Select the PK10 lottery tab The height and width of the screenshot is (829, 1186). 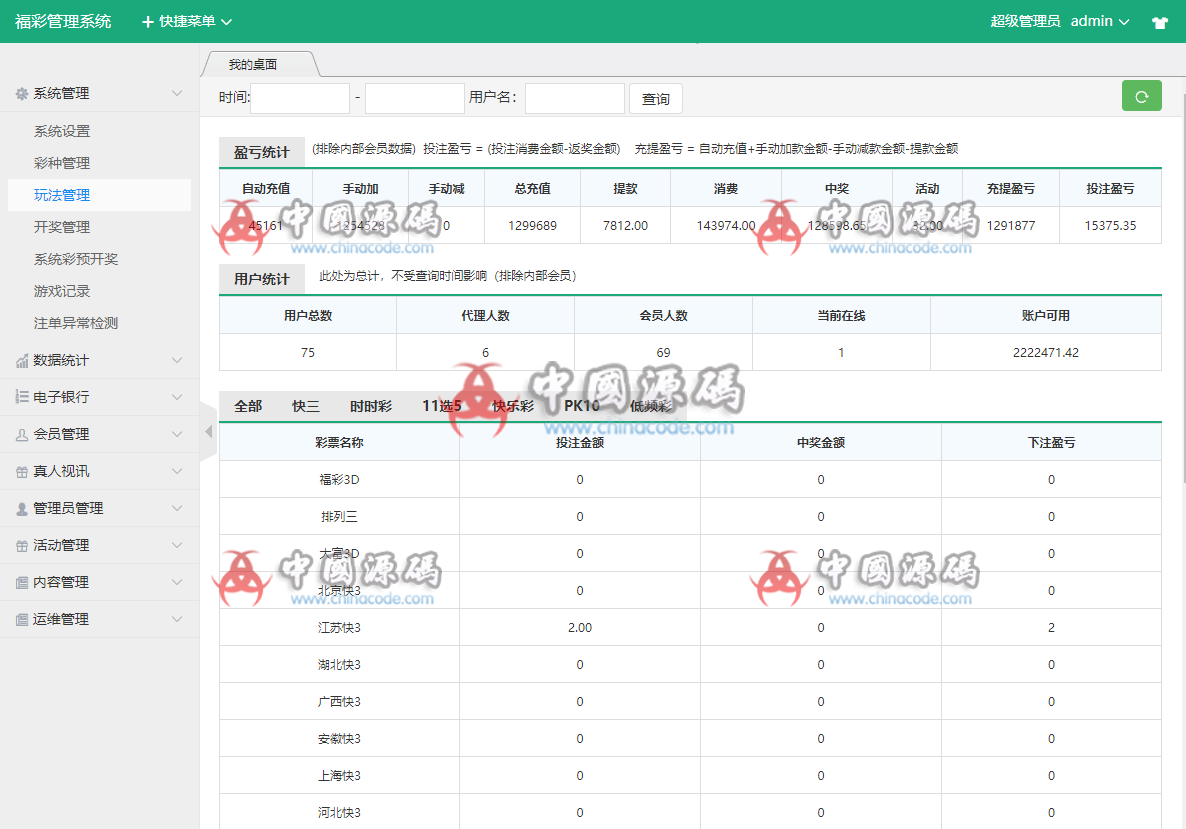pyautogui.click(x=582, y=406)
